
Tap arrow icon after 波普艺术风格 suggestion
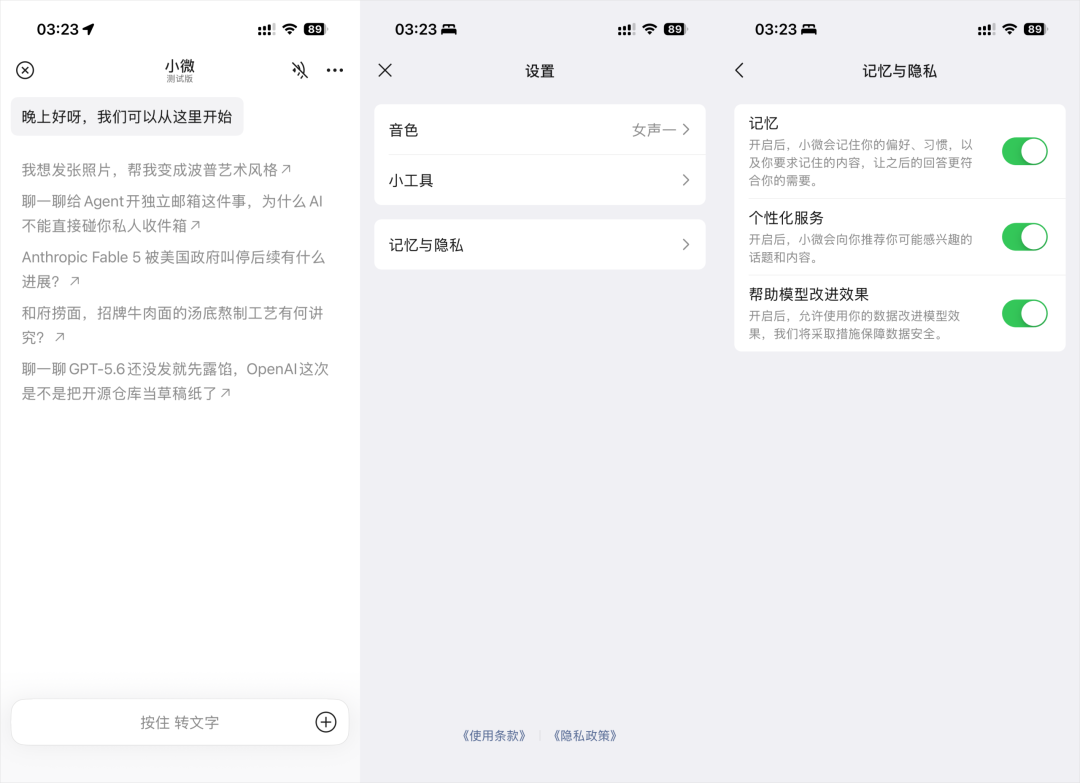point(287,169)
